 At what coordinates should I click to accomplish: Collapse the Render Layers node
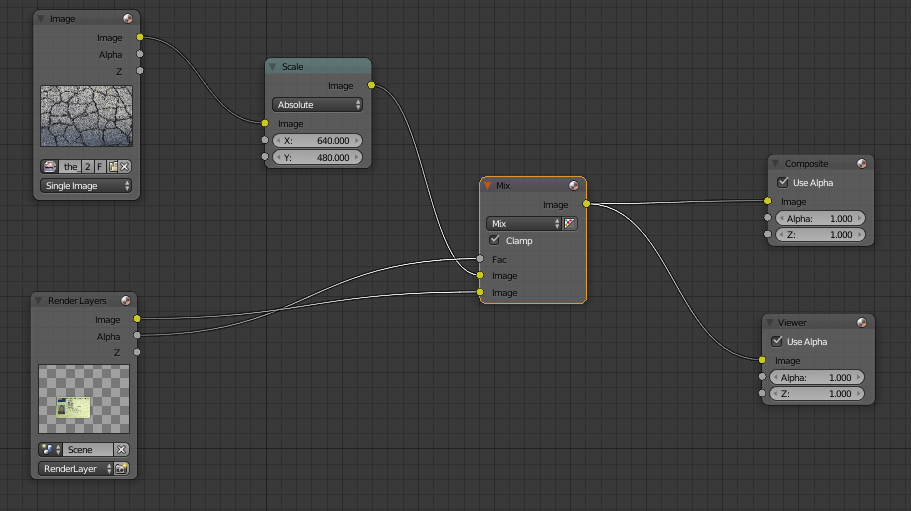38,300
